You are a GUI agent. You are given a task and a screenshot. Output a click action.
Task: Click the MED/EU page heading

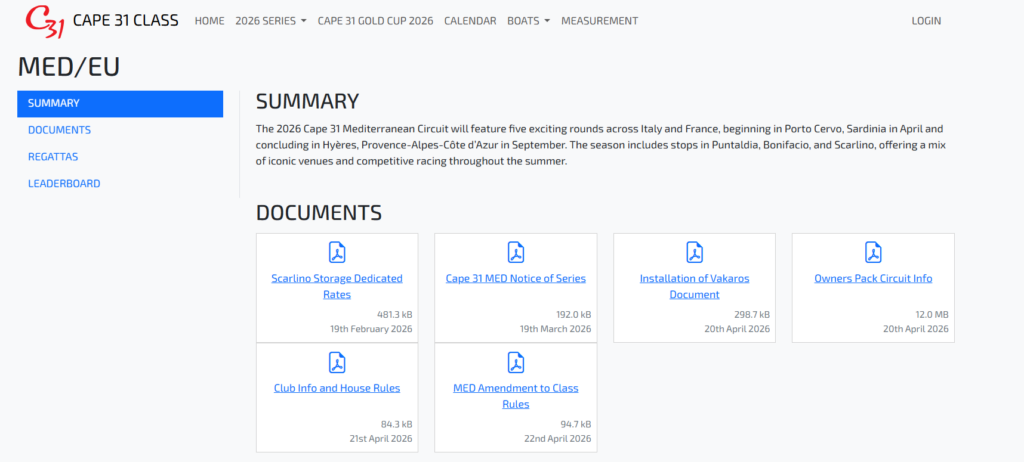point(69,67)
